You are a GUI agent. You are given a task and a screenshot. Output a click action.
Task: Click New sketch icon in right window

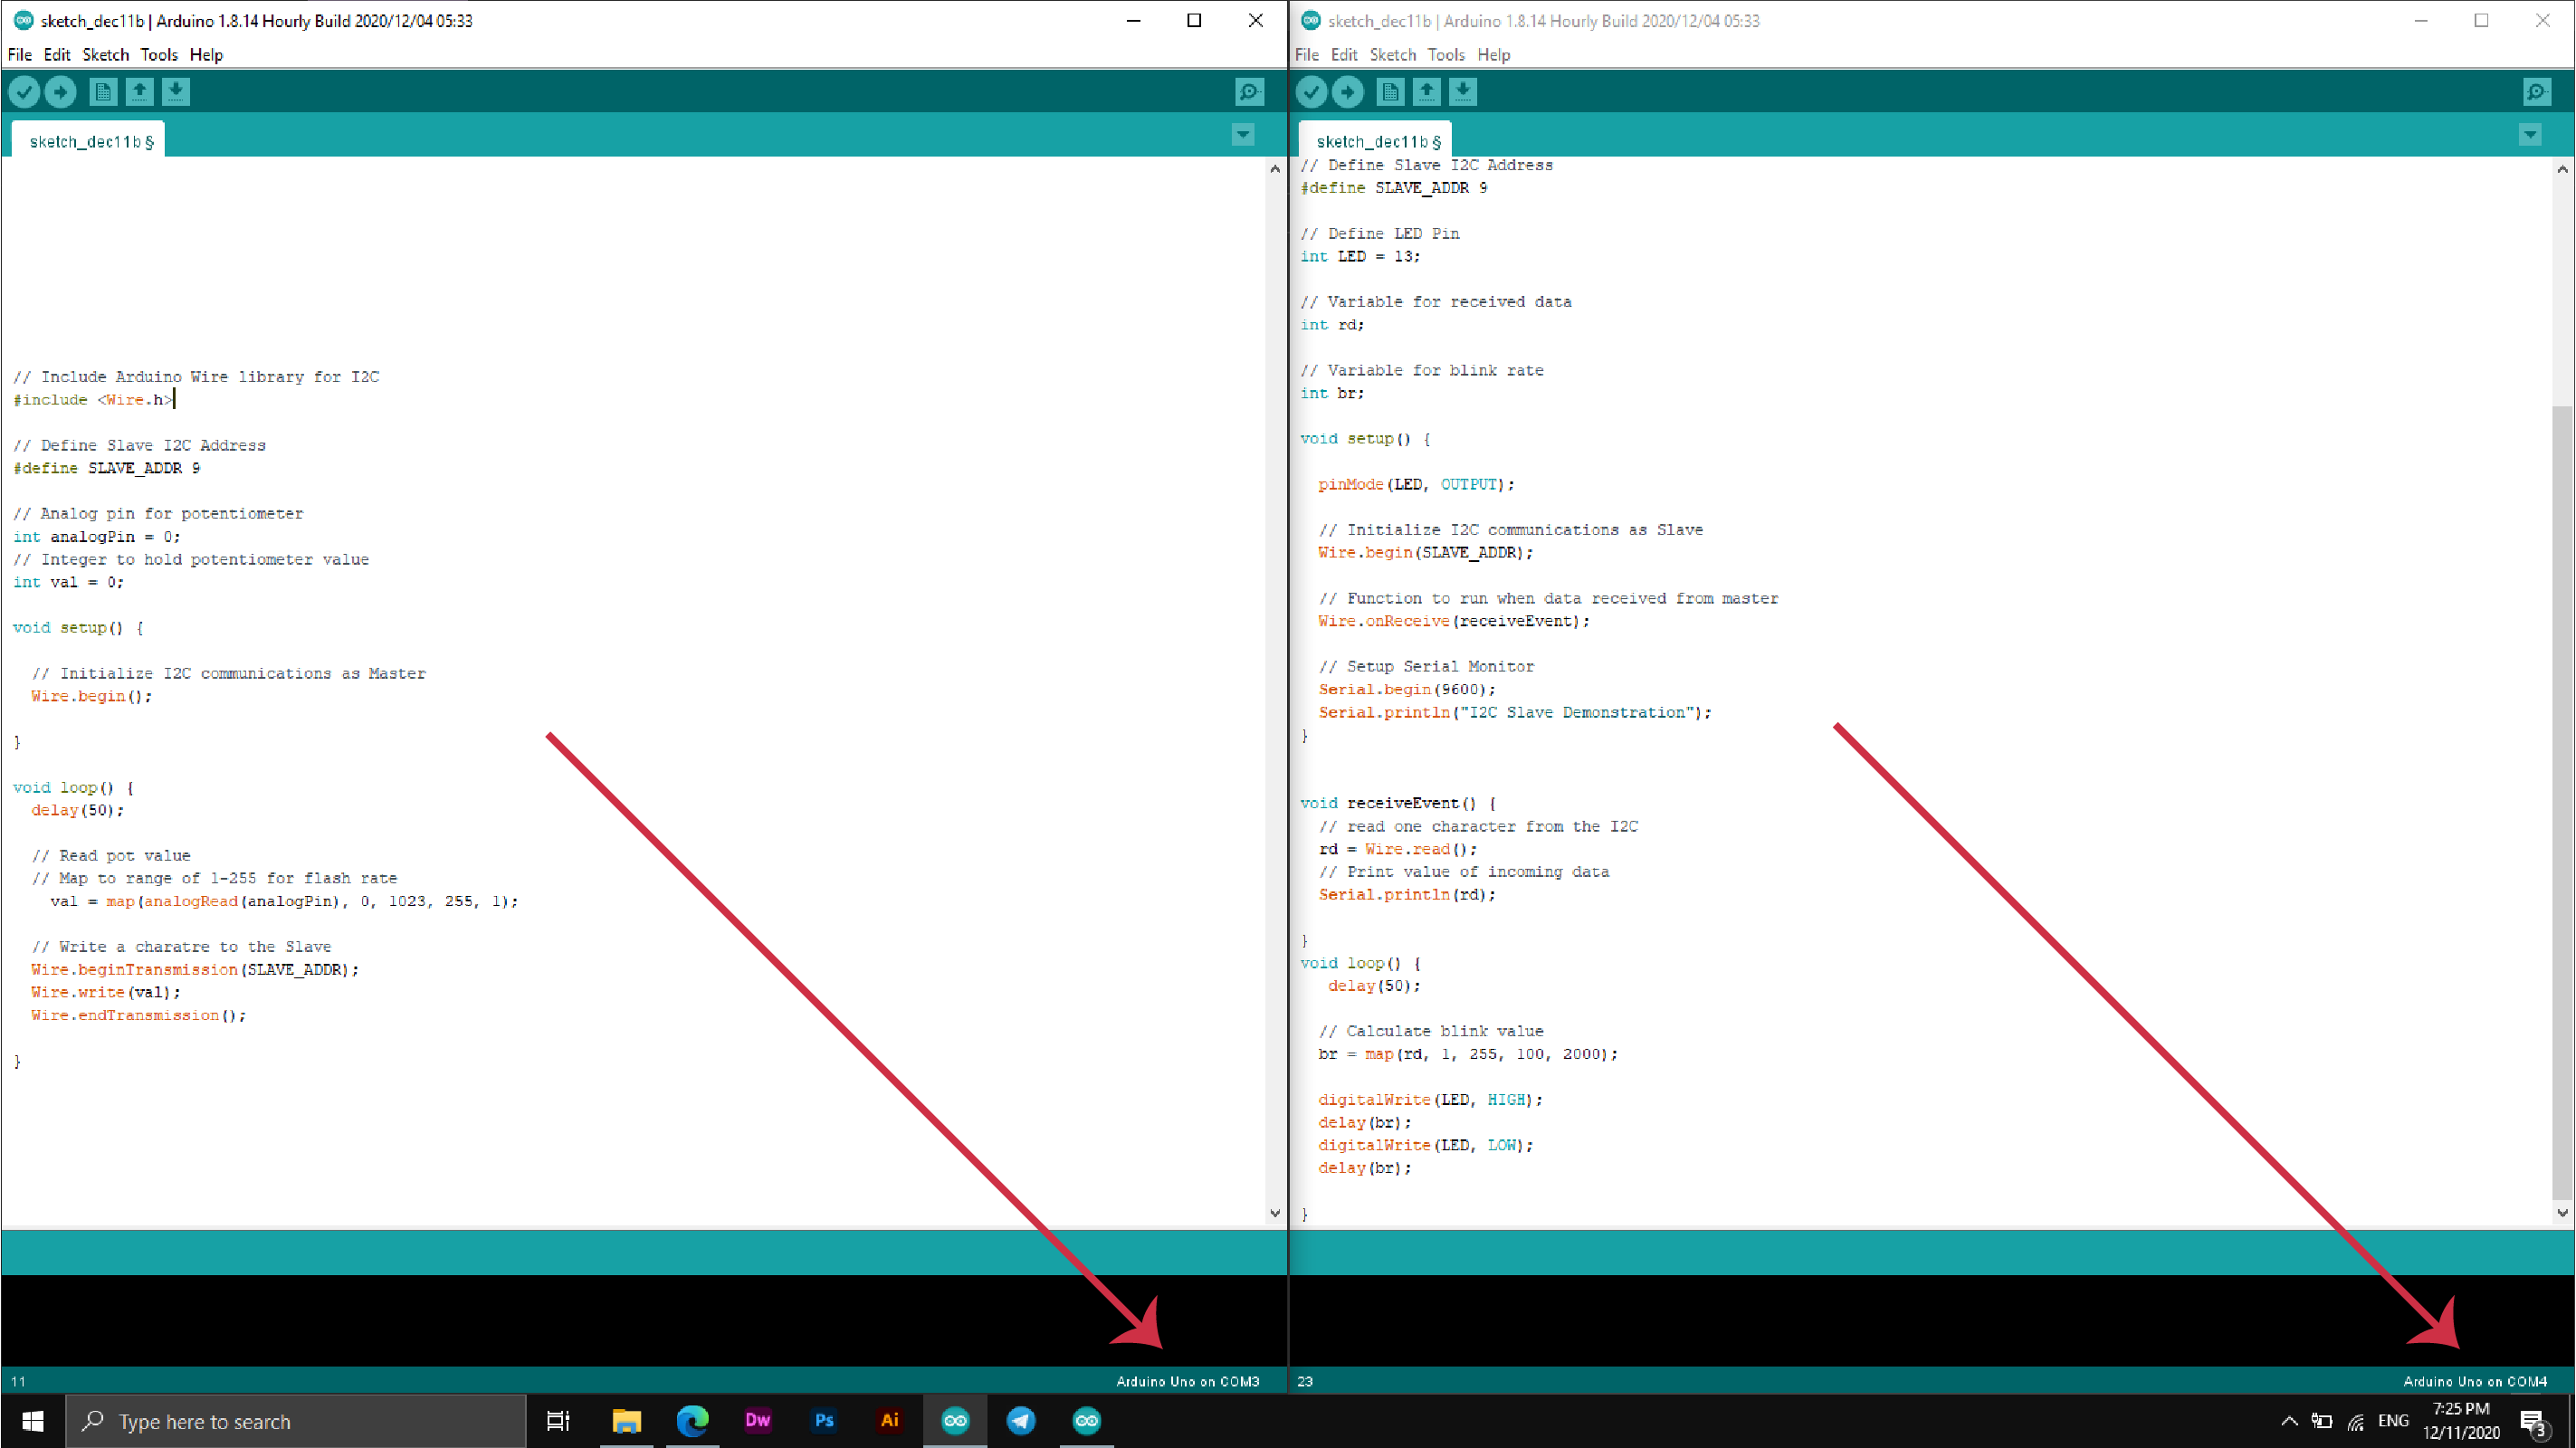coord(1390,92)
